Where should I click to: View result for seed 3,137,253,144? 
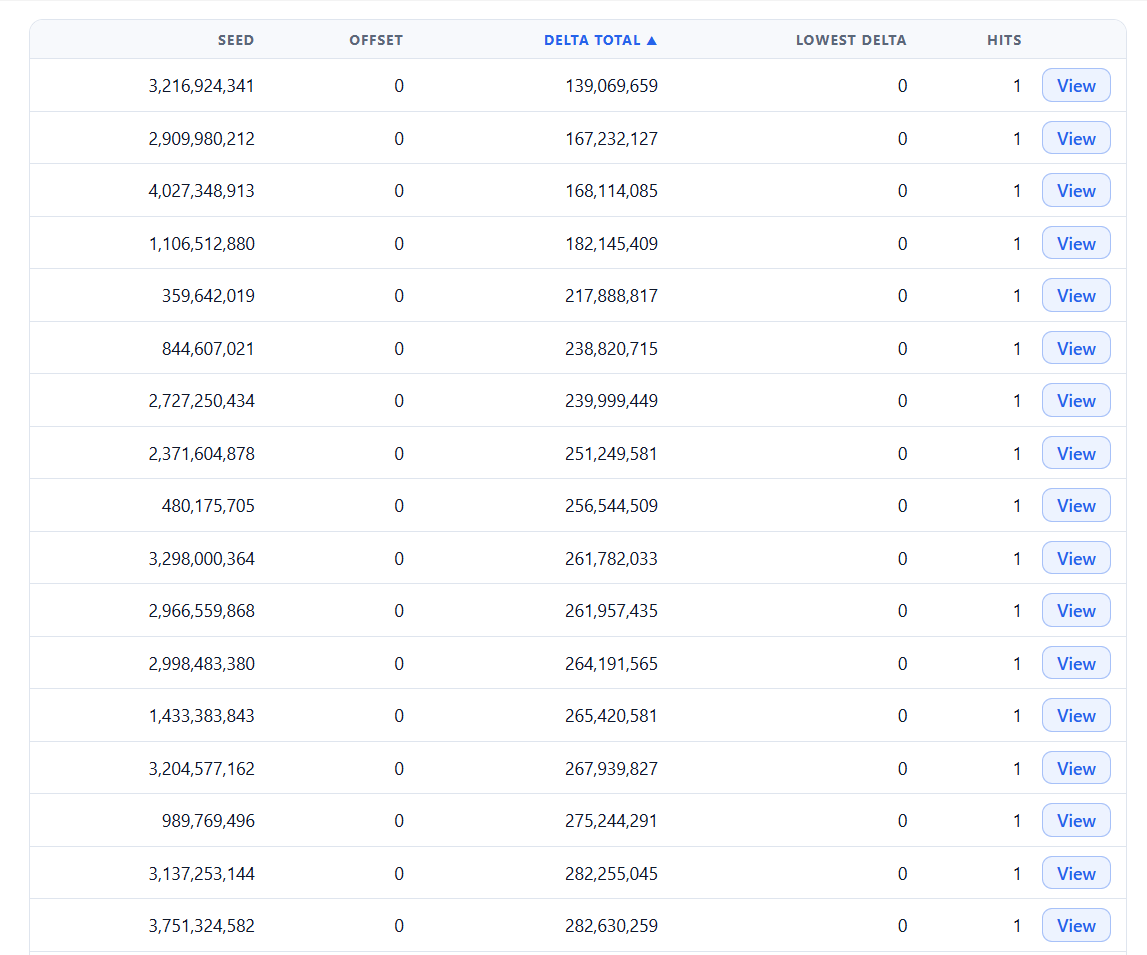click(x=1076, y=873)
